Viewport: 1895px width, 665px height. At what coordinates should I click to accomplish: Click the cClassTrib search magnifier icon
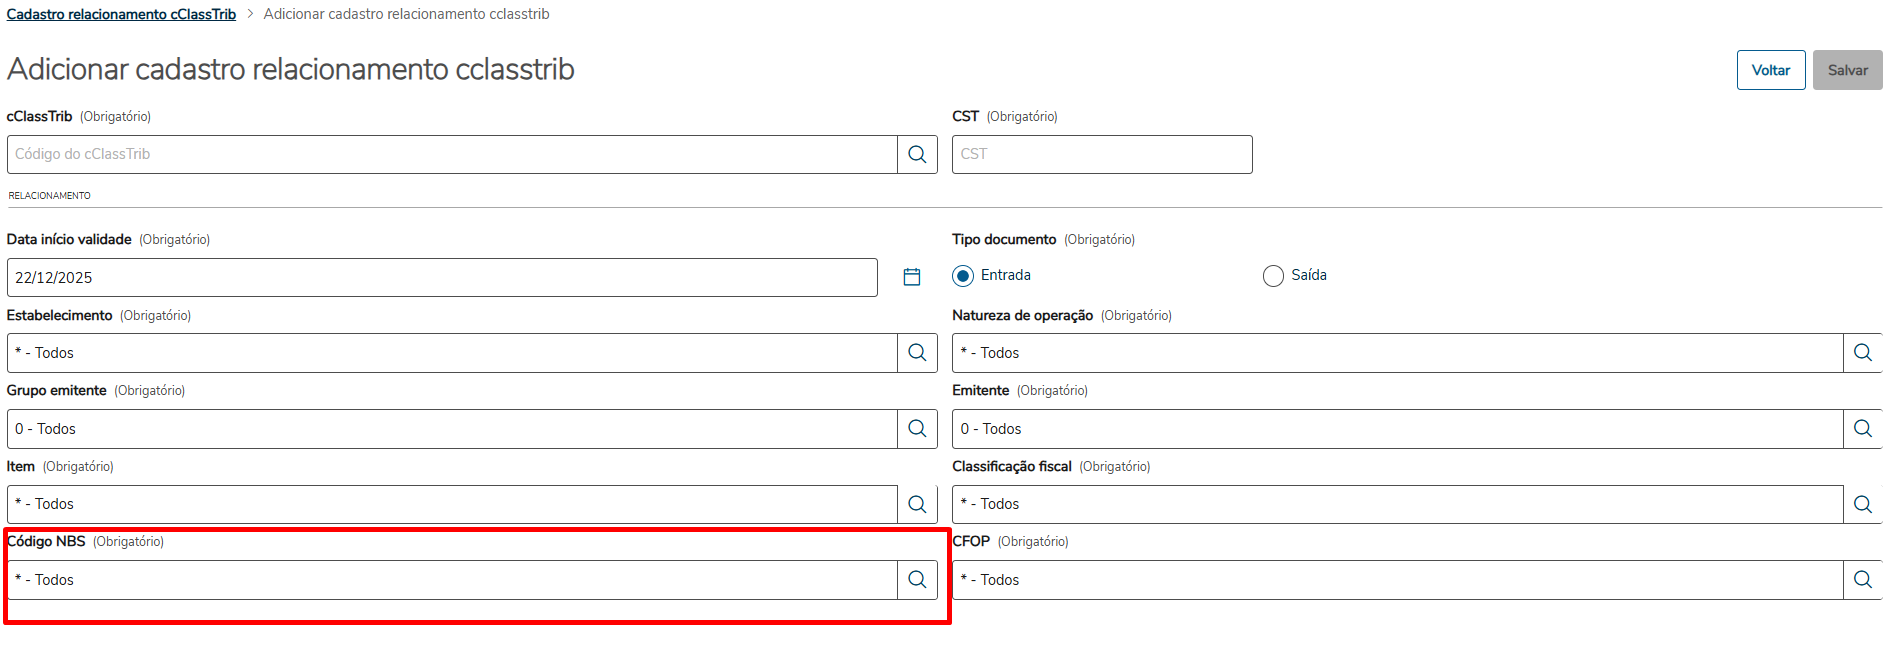(917, 154)
